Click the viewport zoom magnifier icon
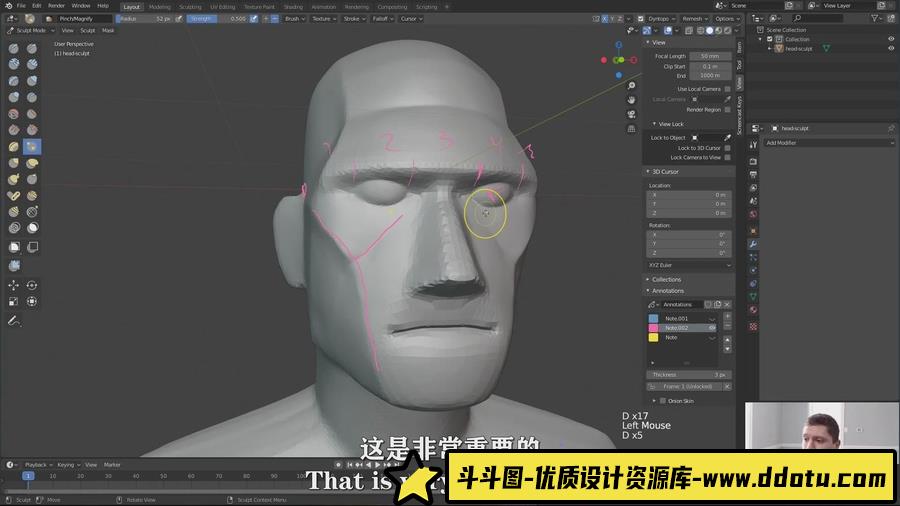900x506 pixels. coord(631,85)
